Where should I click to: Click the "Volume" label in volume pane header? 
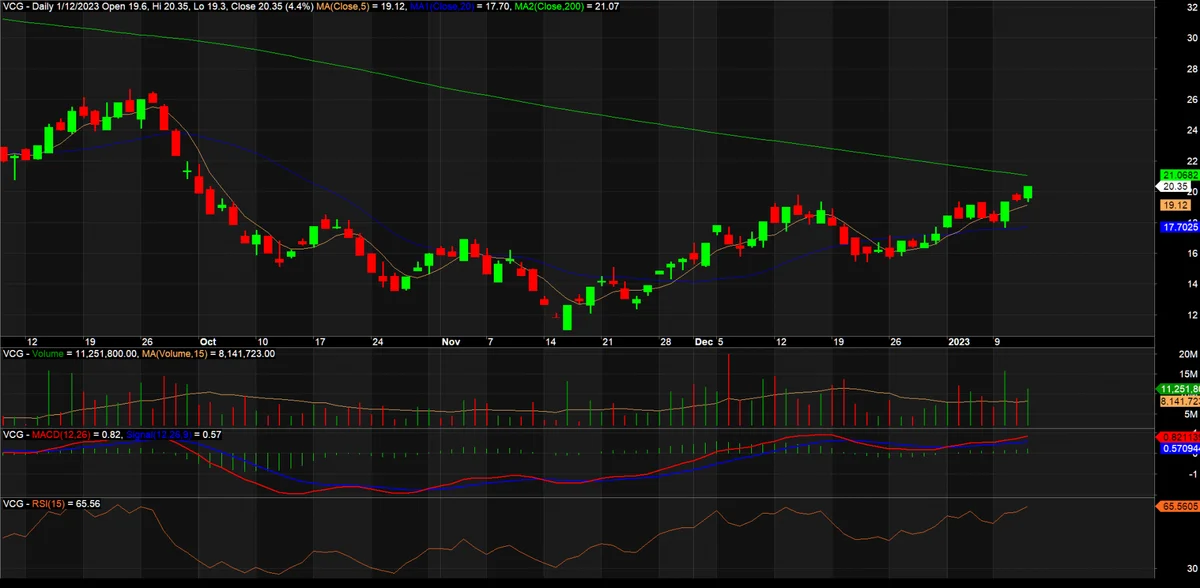pos(47,353)
